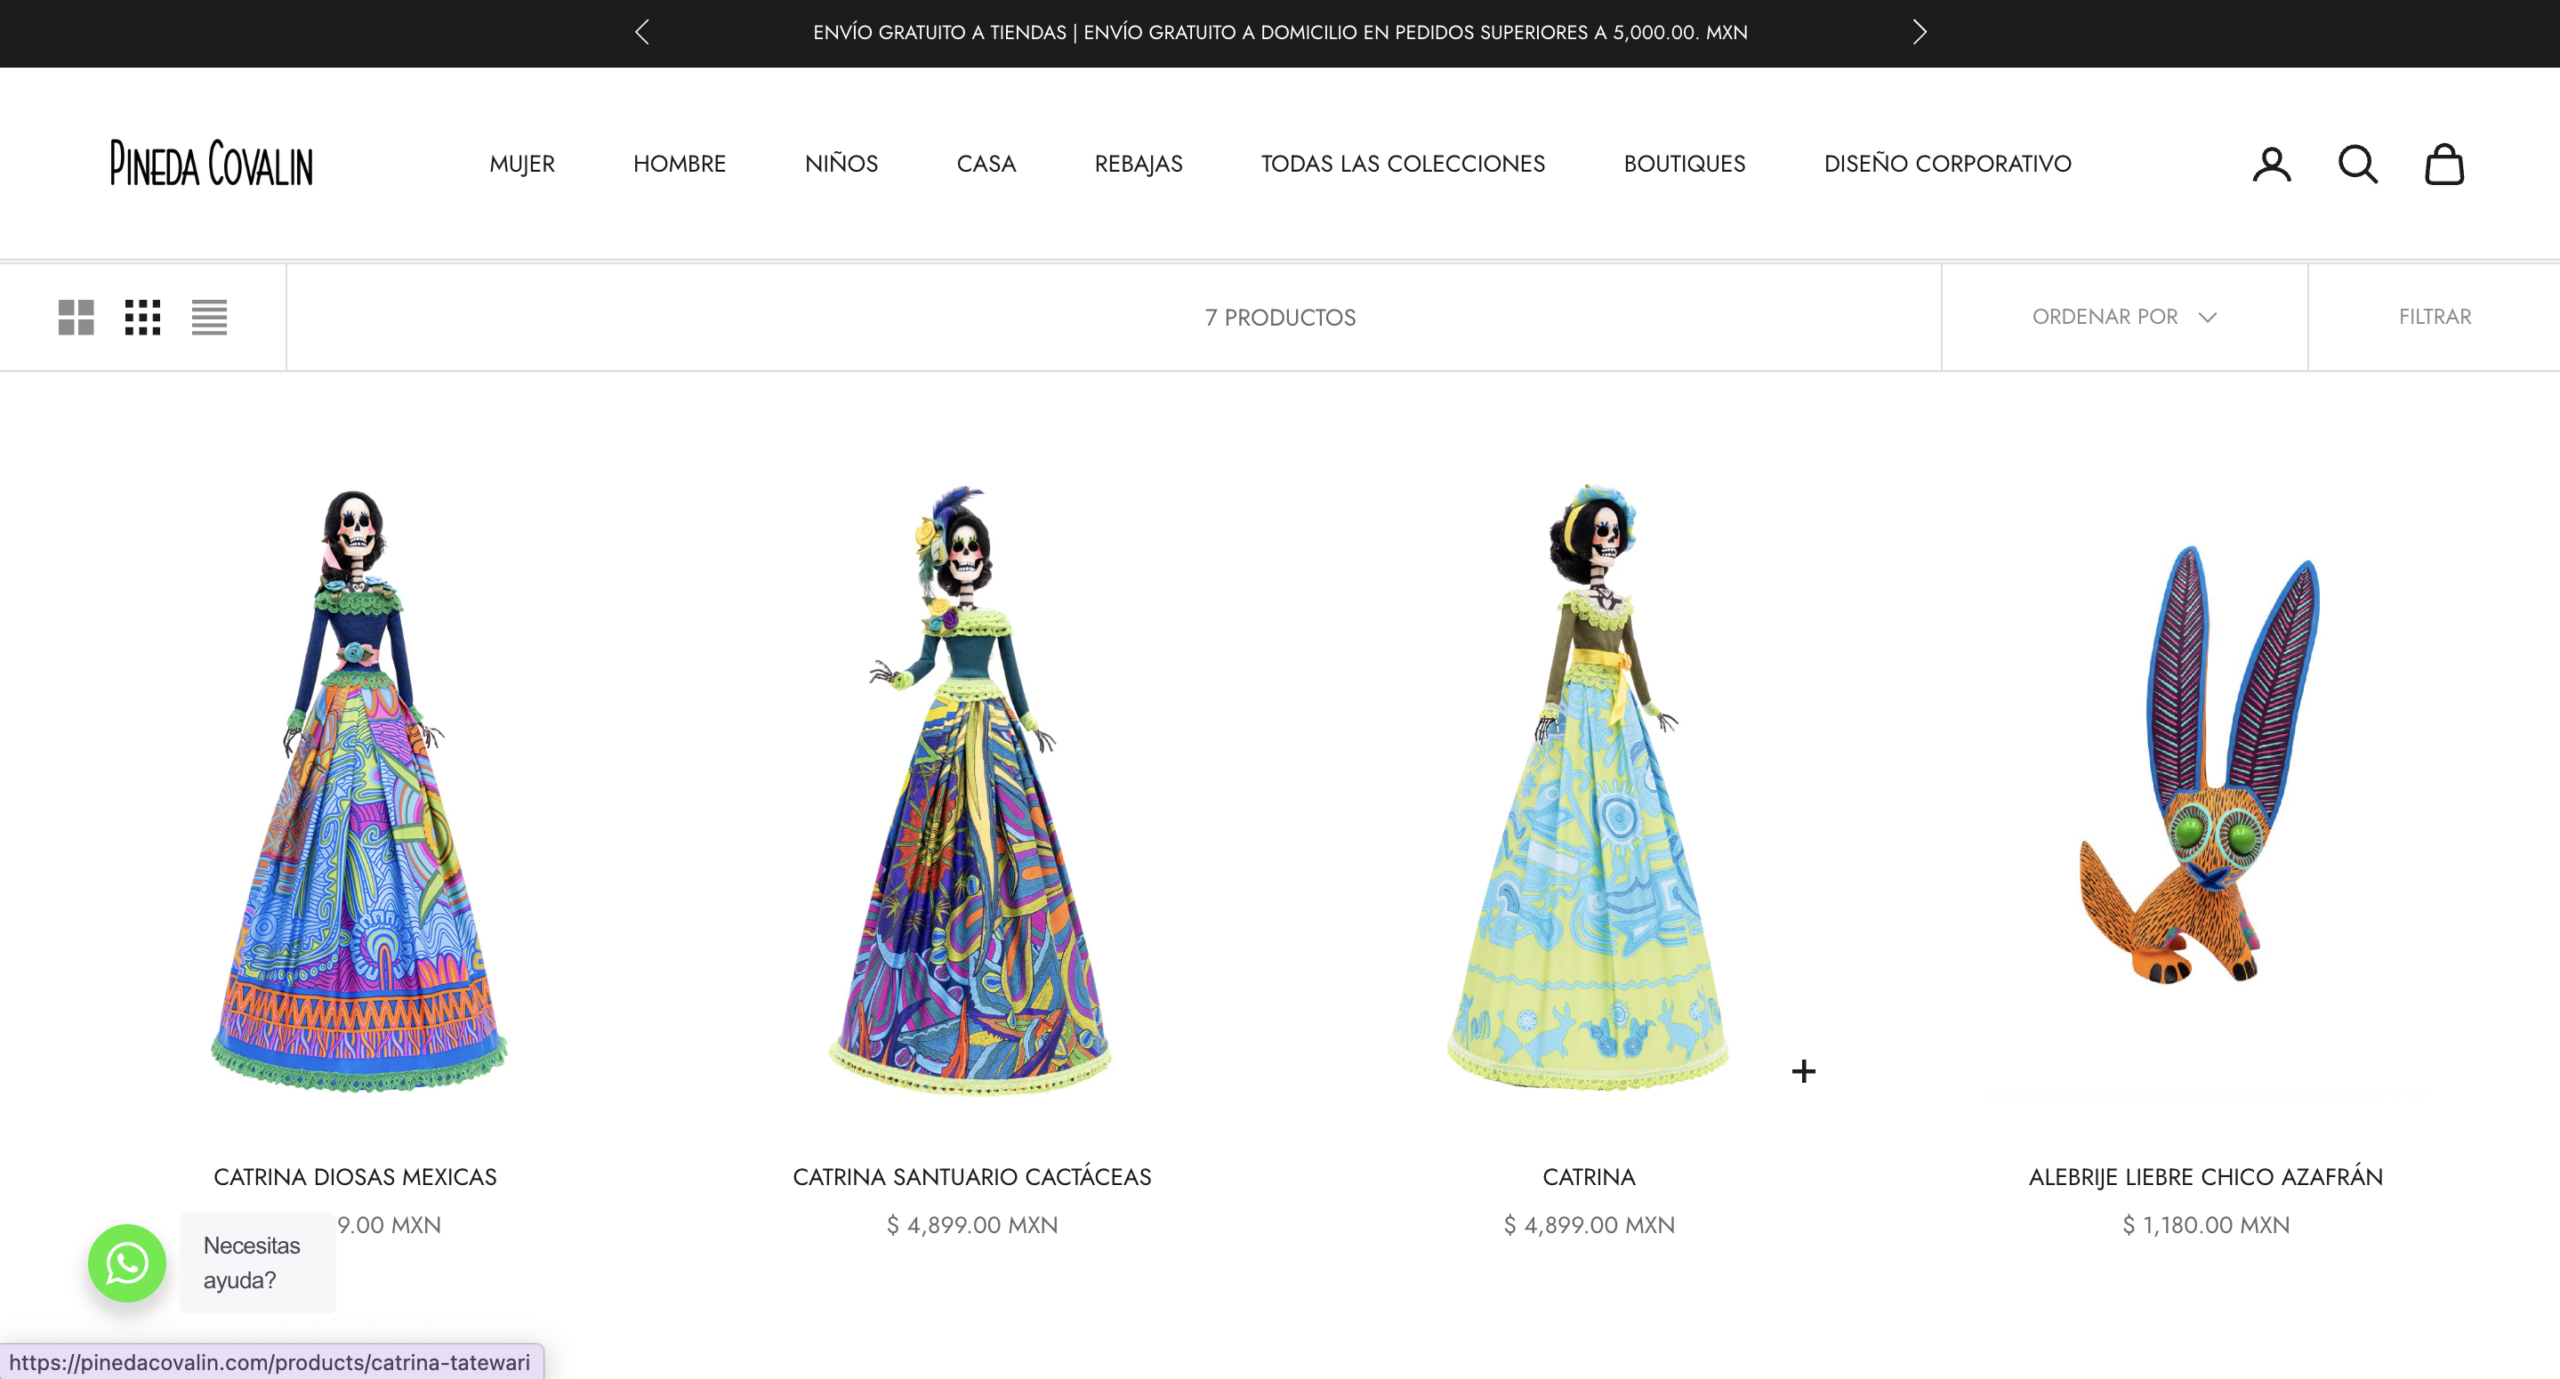Open Alebrije Liebre Chico Azafrán link
The height and width of the screenshot is (1379, 2560).
point(2205,1177)
